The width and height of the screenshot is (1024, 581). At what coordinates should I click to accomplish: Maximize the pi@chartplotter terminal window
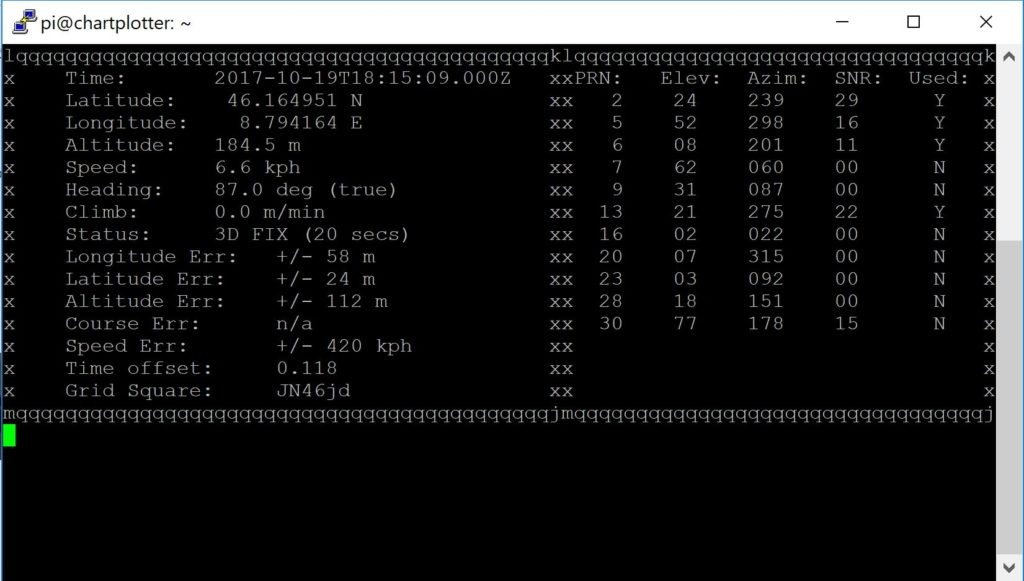click(x=913, y=22)
